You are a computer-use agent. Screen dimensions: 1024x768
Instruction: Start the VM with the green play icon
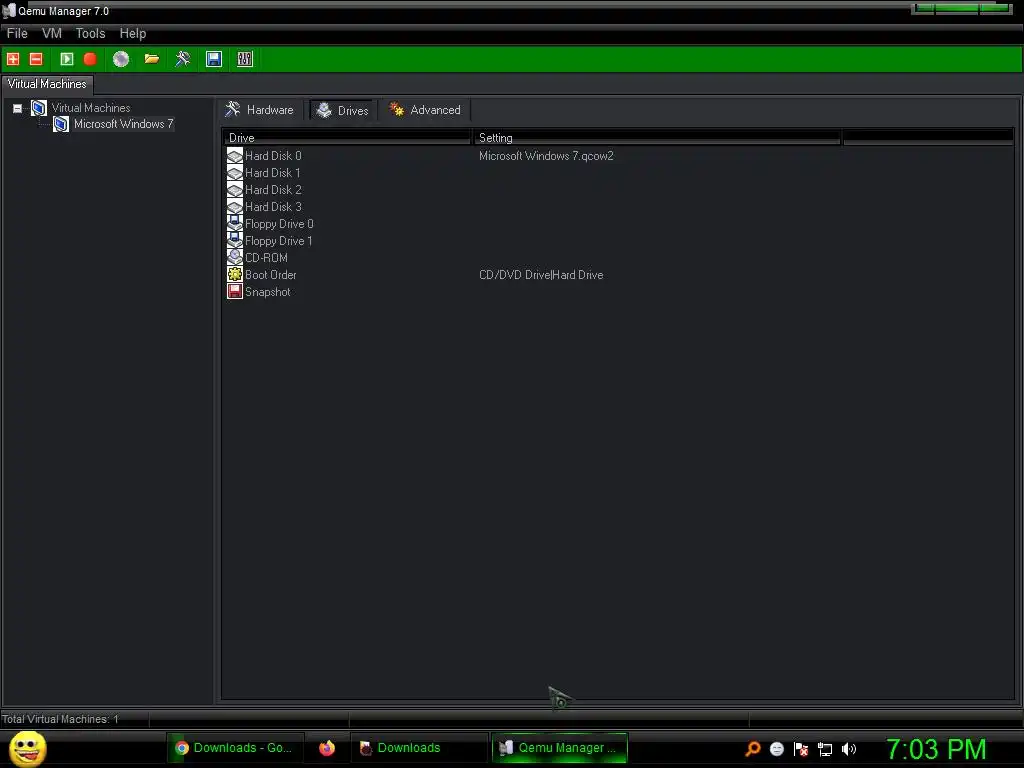(x=67, y=59)
